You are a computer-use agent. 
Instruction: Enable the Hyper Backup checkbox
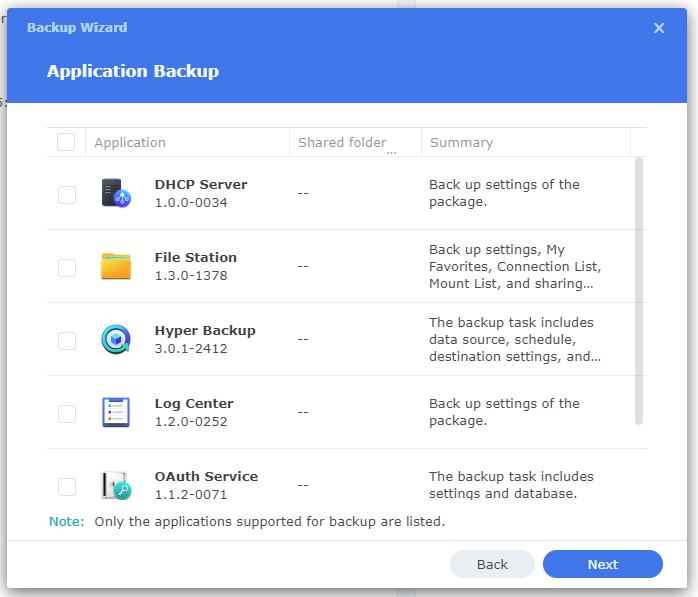[67, 341]
